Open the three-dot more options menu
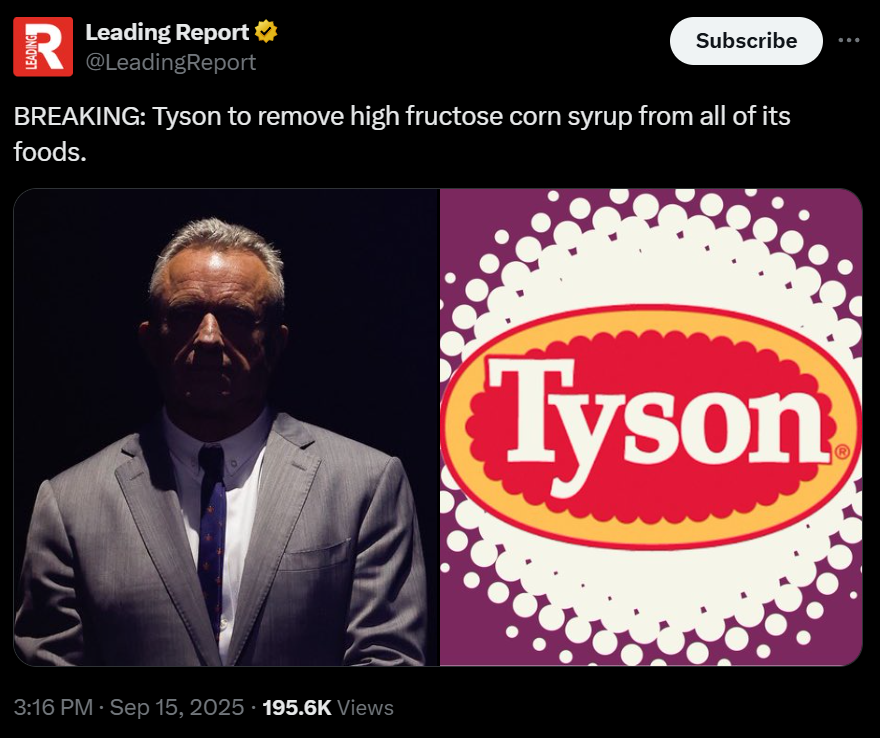This screenshot has width=880, height=738. coord(849,40)
